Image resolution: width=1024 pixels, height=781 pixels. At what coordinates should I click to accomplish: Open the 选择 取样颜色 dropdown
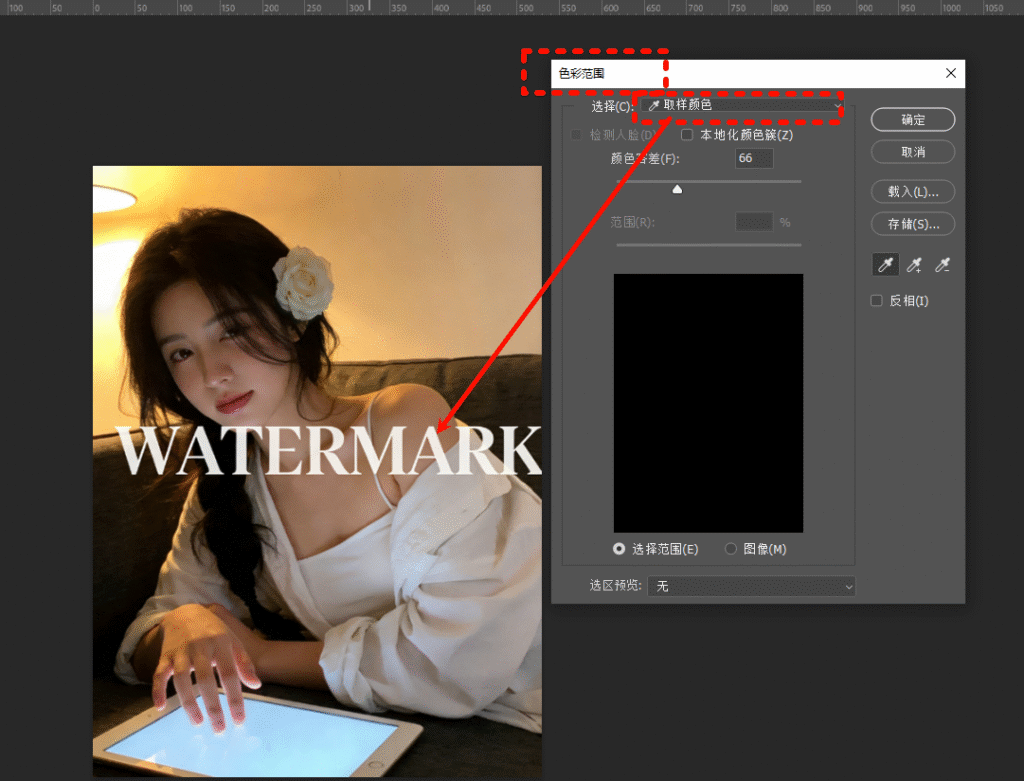[744, 105]
